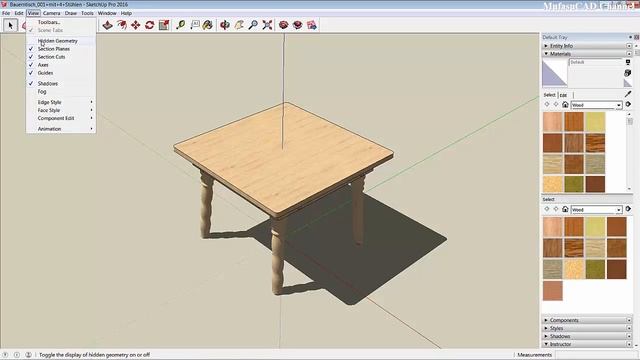
Task: Expand the Shadows tray panel
Action: [x=587, y=336]
